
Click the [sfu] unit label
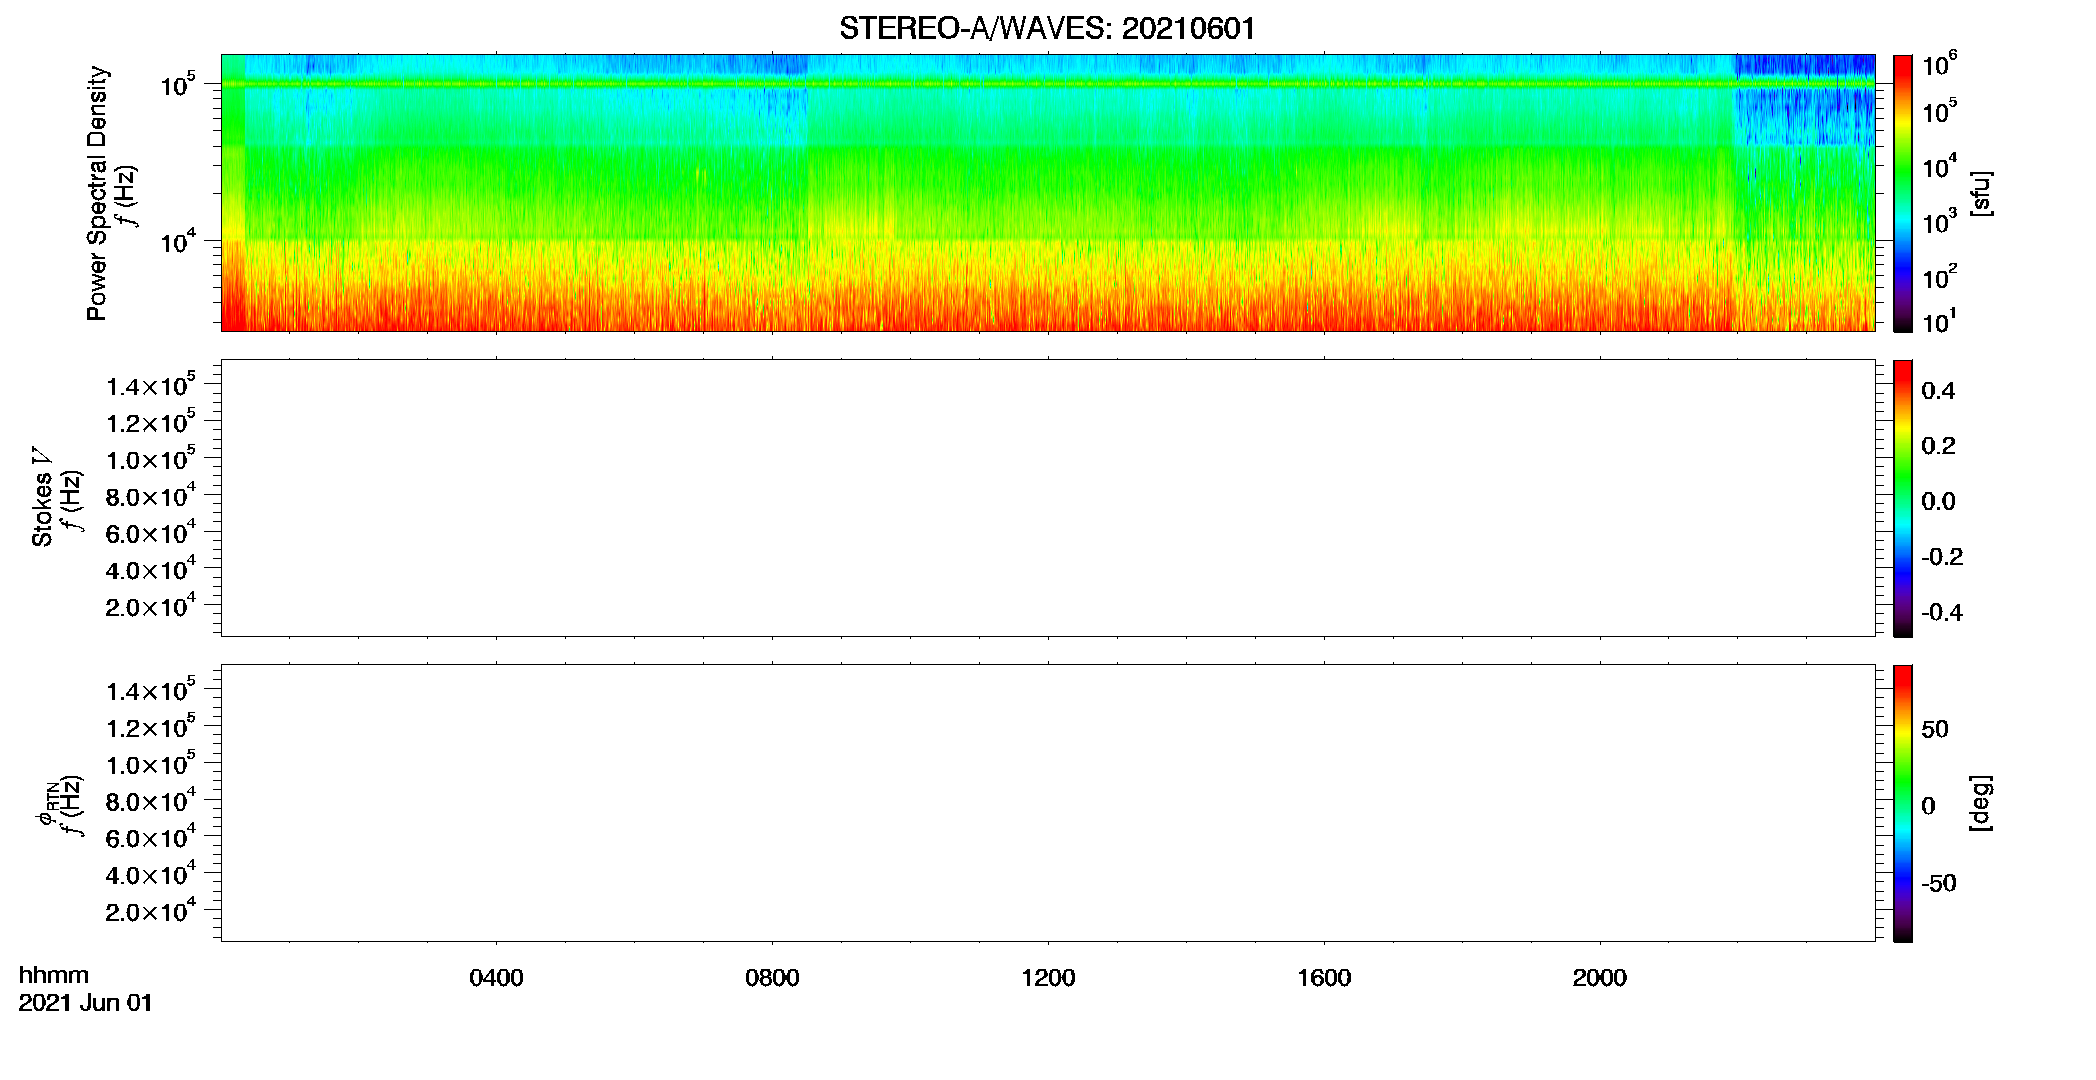[1981, 193]
